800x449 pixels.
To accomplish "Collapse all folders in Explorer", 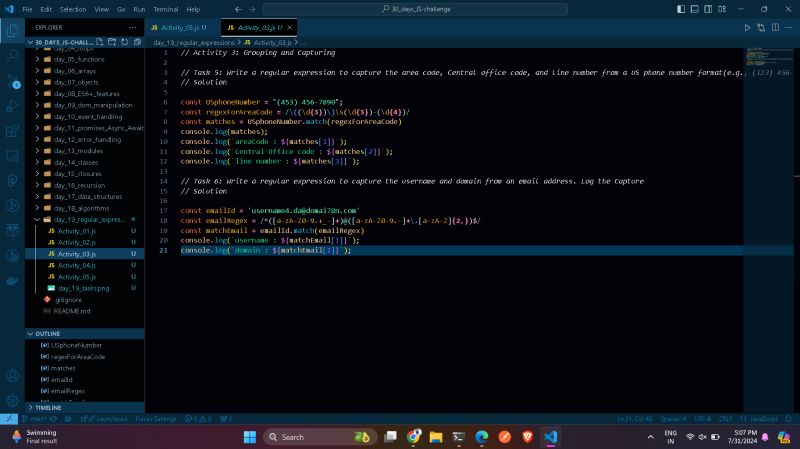I will pos(137,42).
